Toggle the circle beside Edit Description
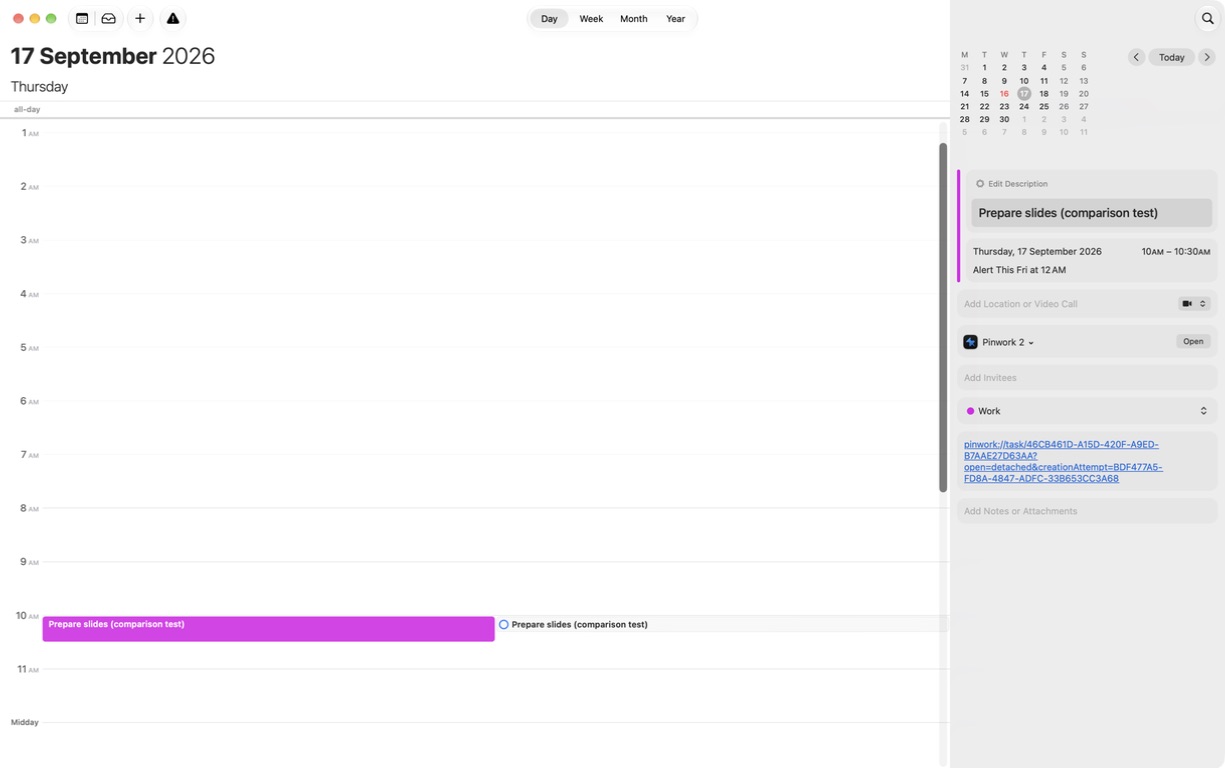 [x=980, y=184]
